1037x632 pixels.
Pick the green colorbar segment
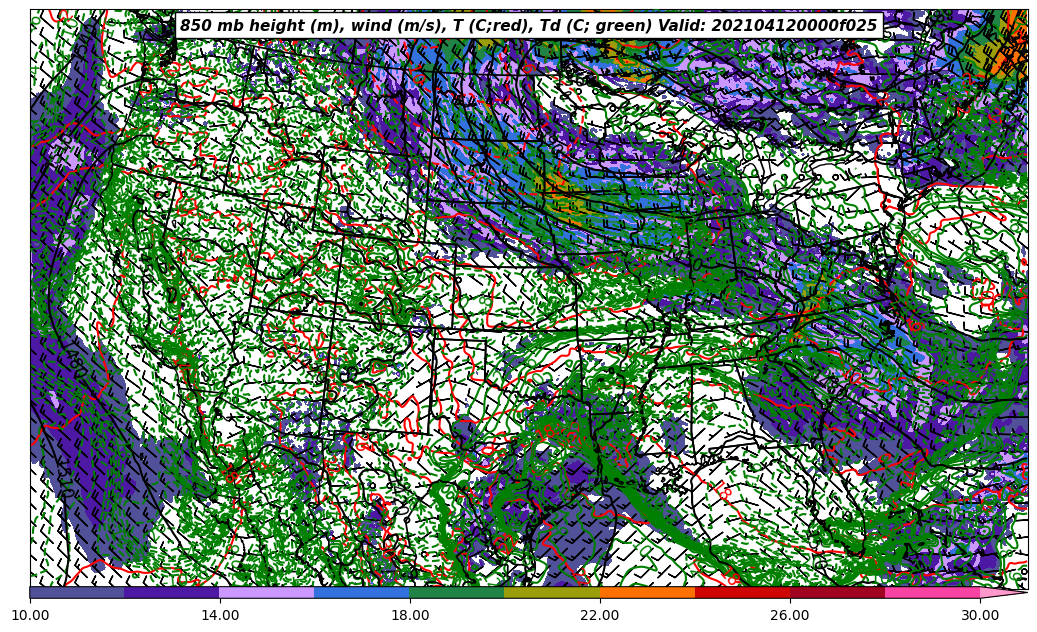(457, 592)
